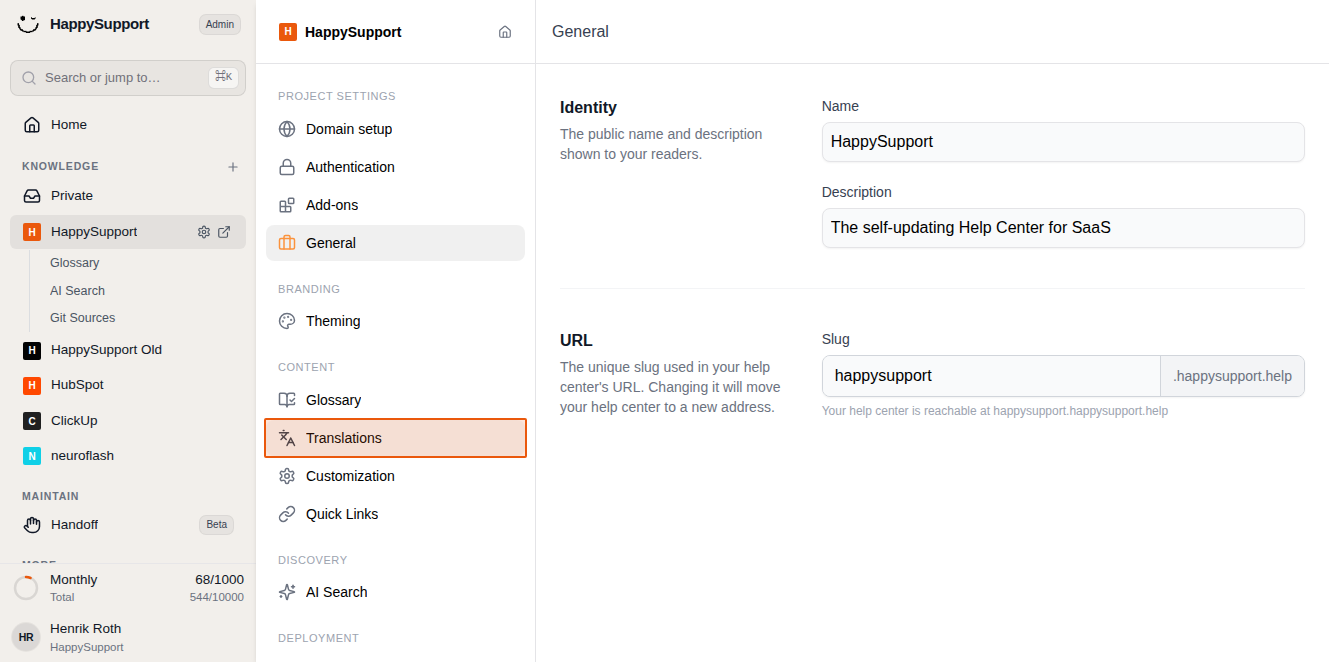
Task: Click the Slug input field
Action: 991,376
